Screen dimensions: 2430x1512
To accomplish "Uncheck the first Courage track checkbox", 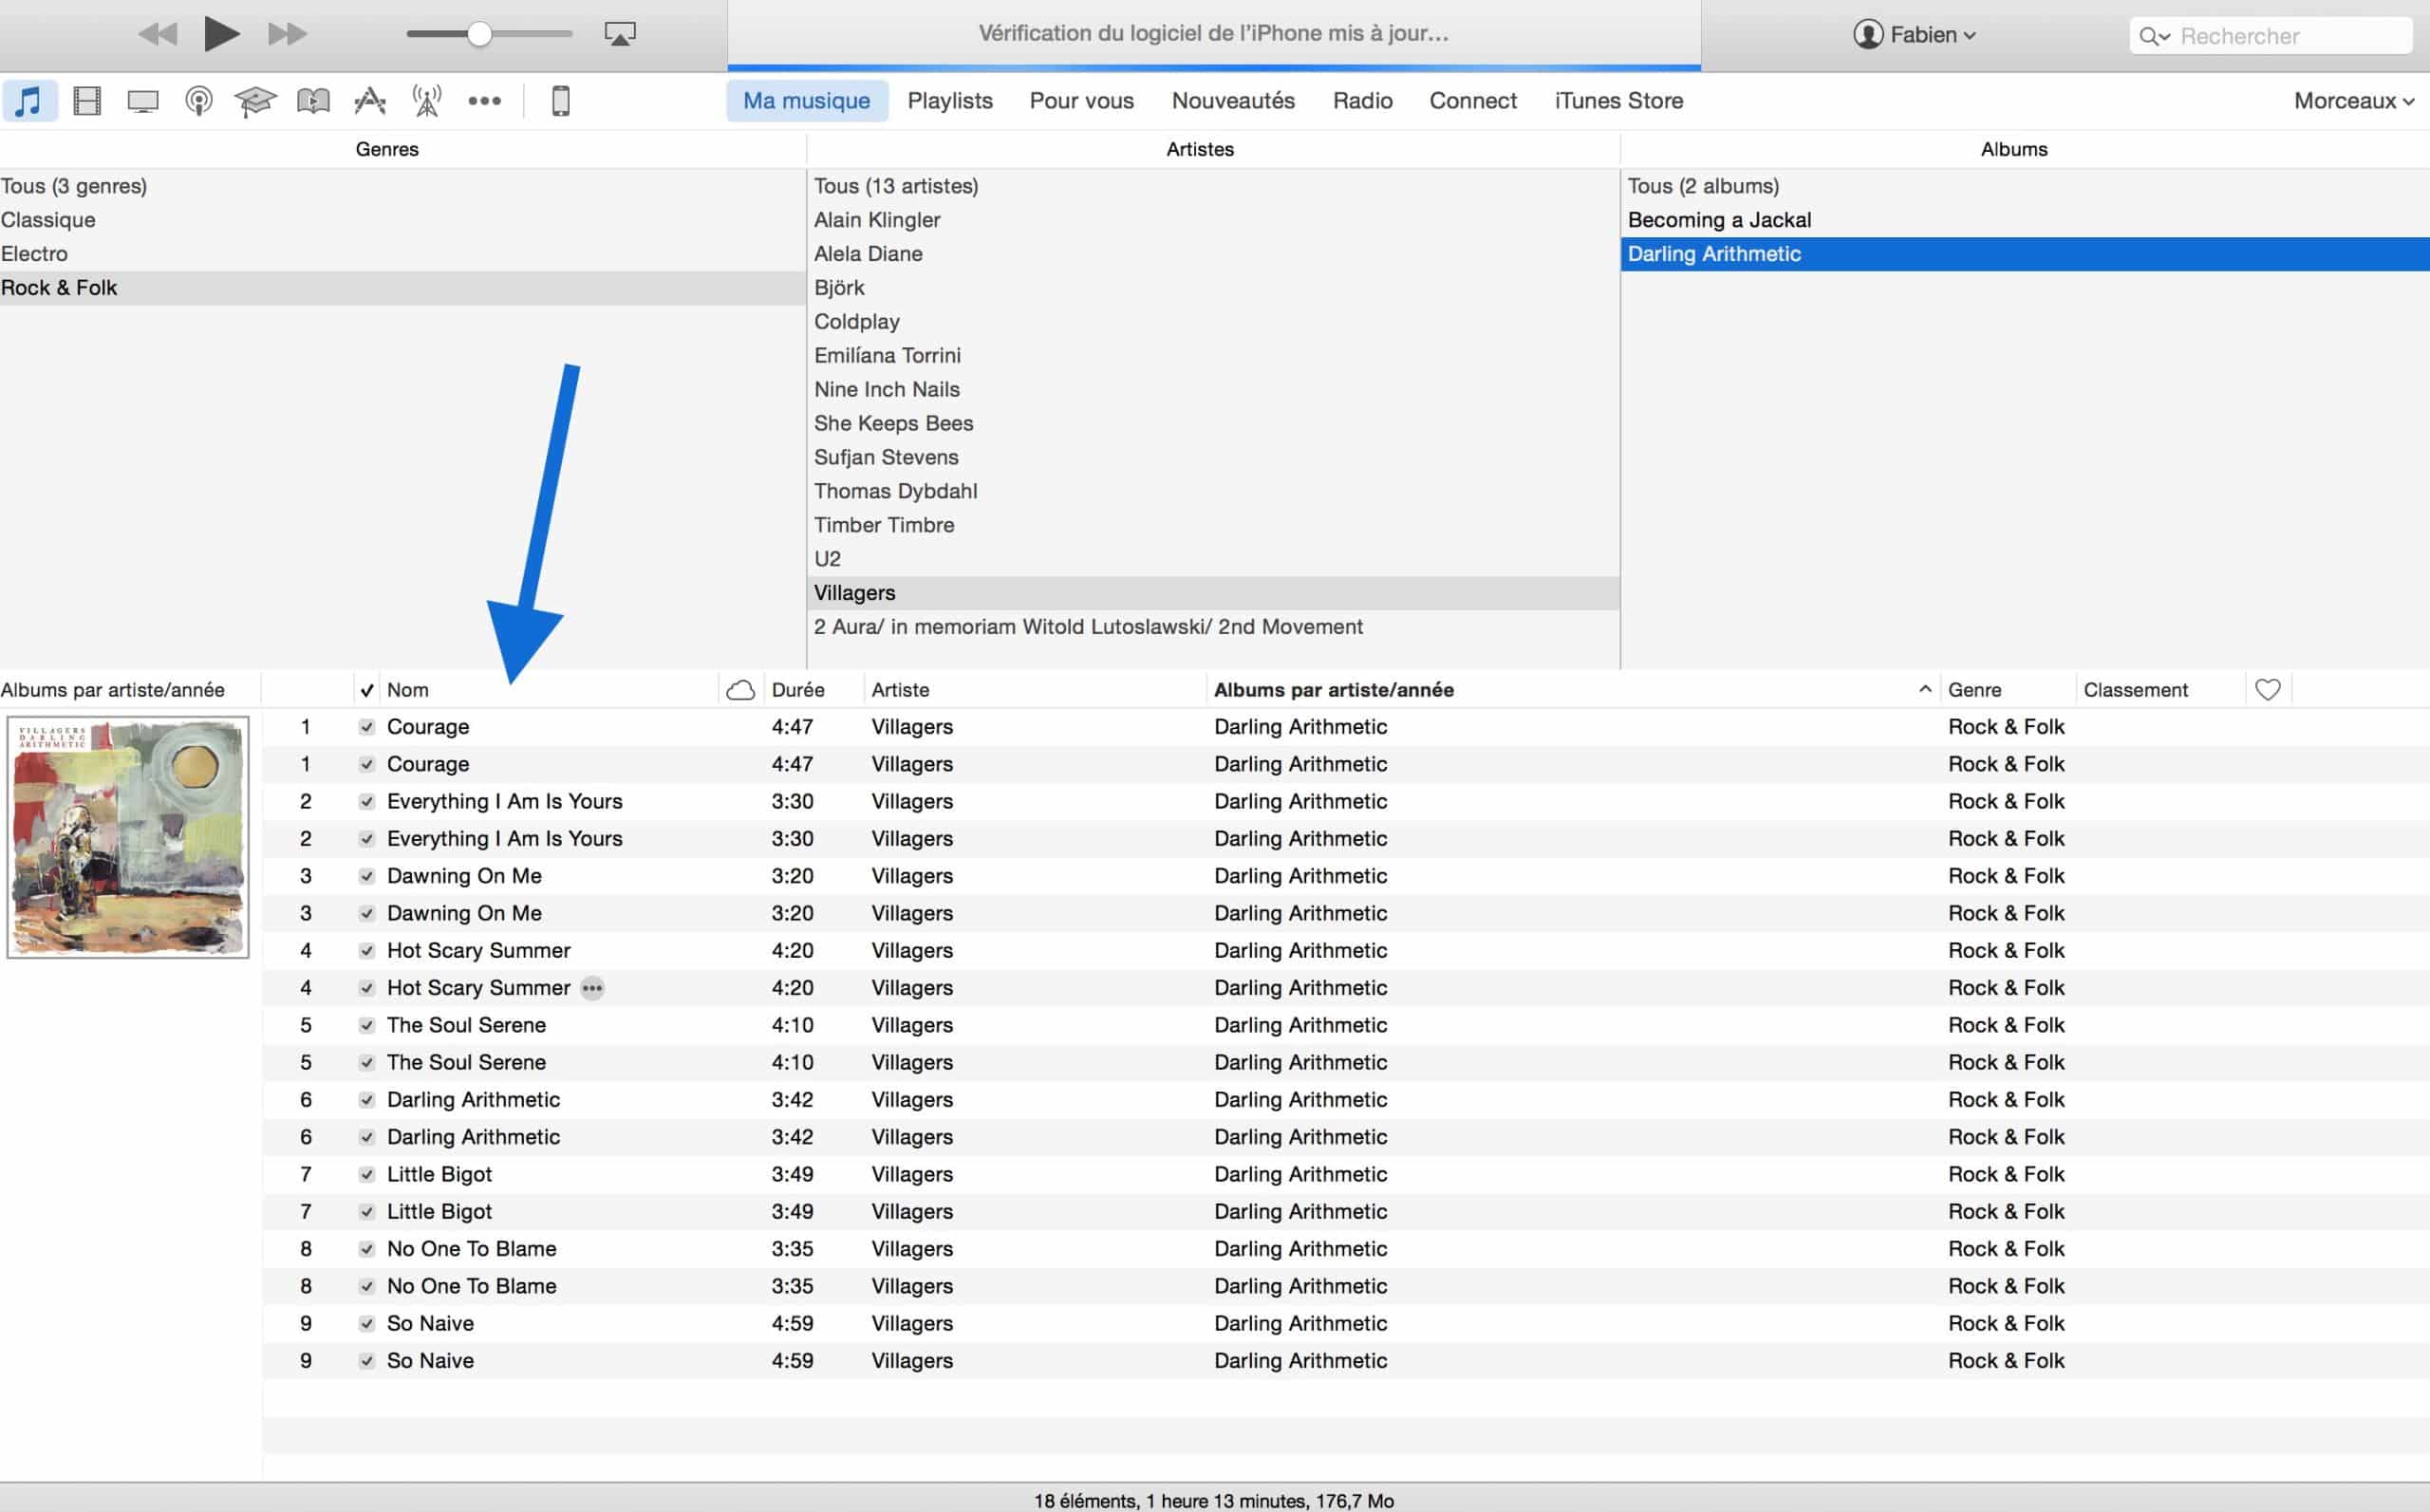I will point(367,727).
